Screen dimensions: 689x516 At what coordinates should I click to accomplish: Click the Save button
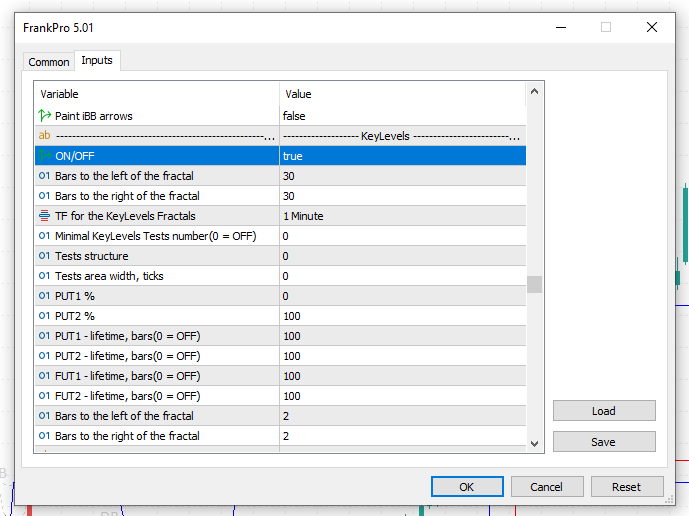coord(604,442)
